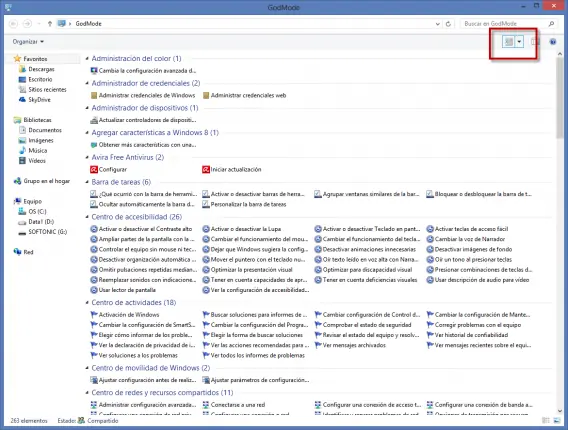Collapse Centro de redes y recursos compartidos
The width and height of the screenshot is (568, 430).
(87, 392)
